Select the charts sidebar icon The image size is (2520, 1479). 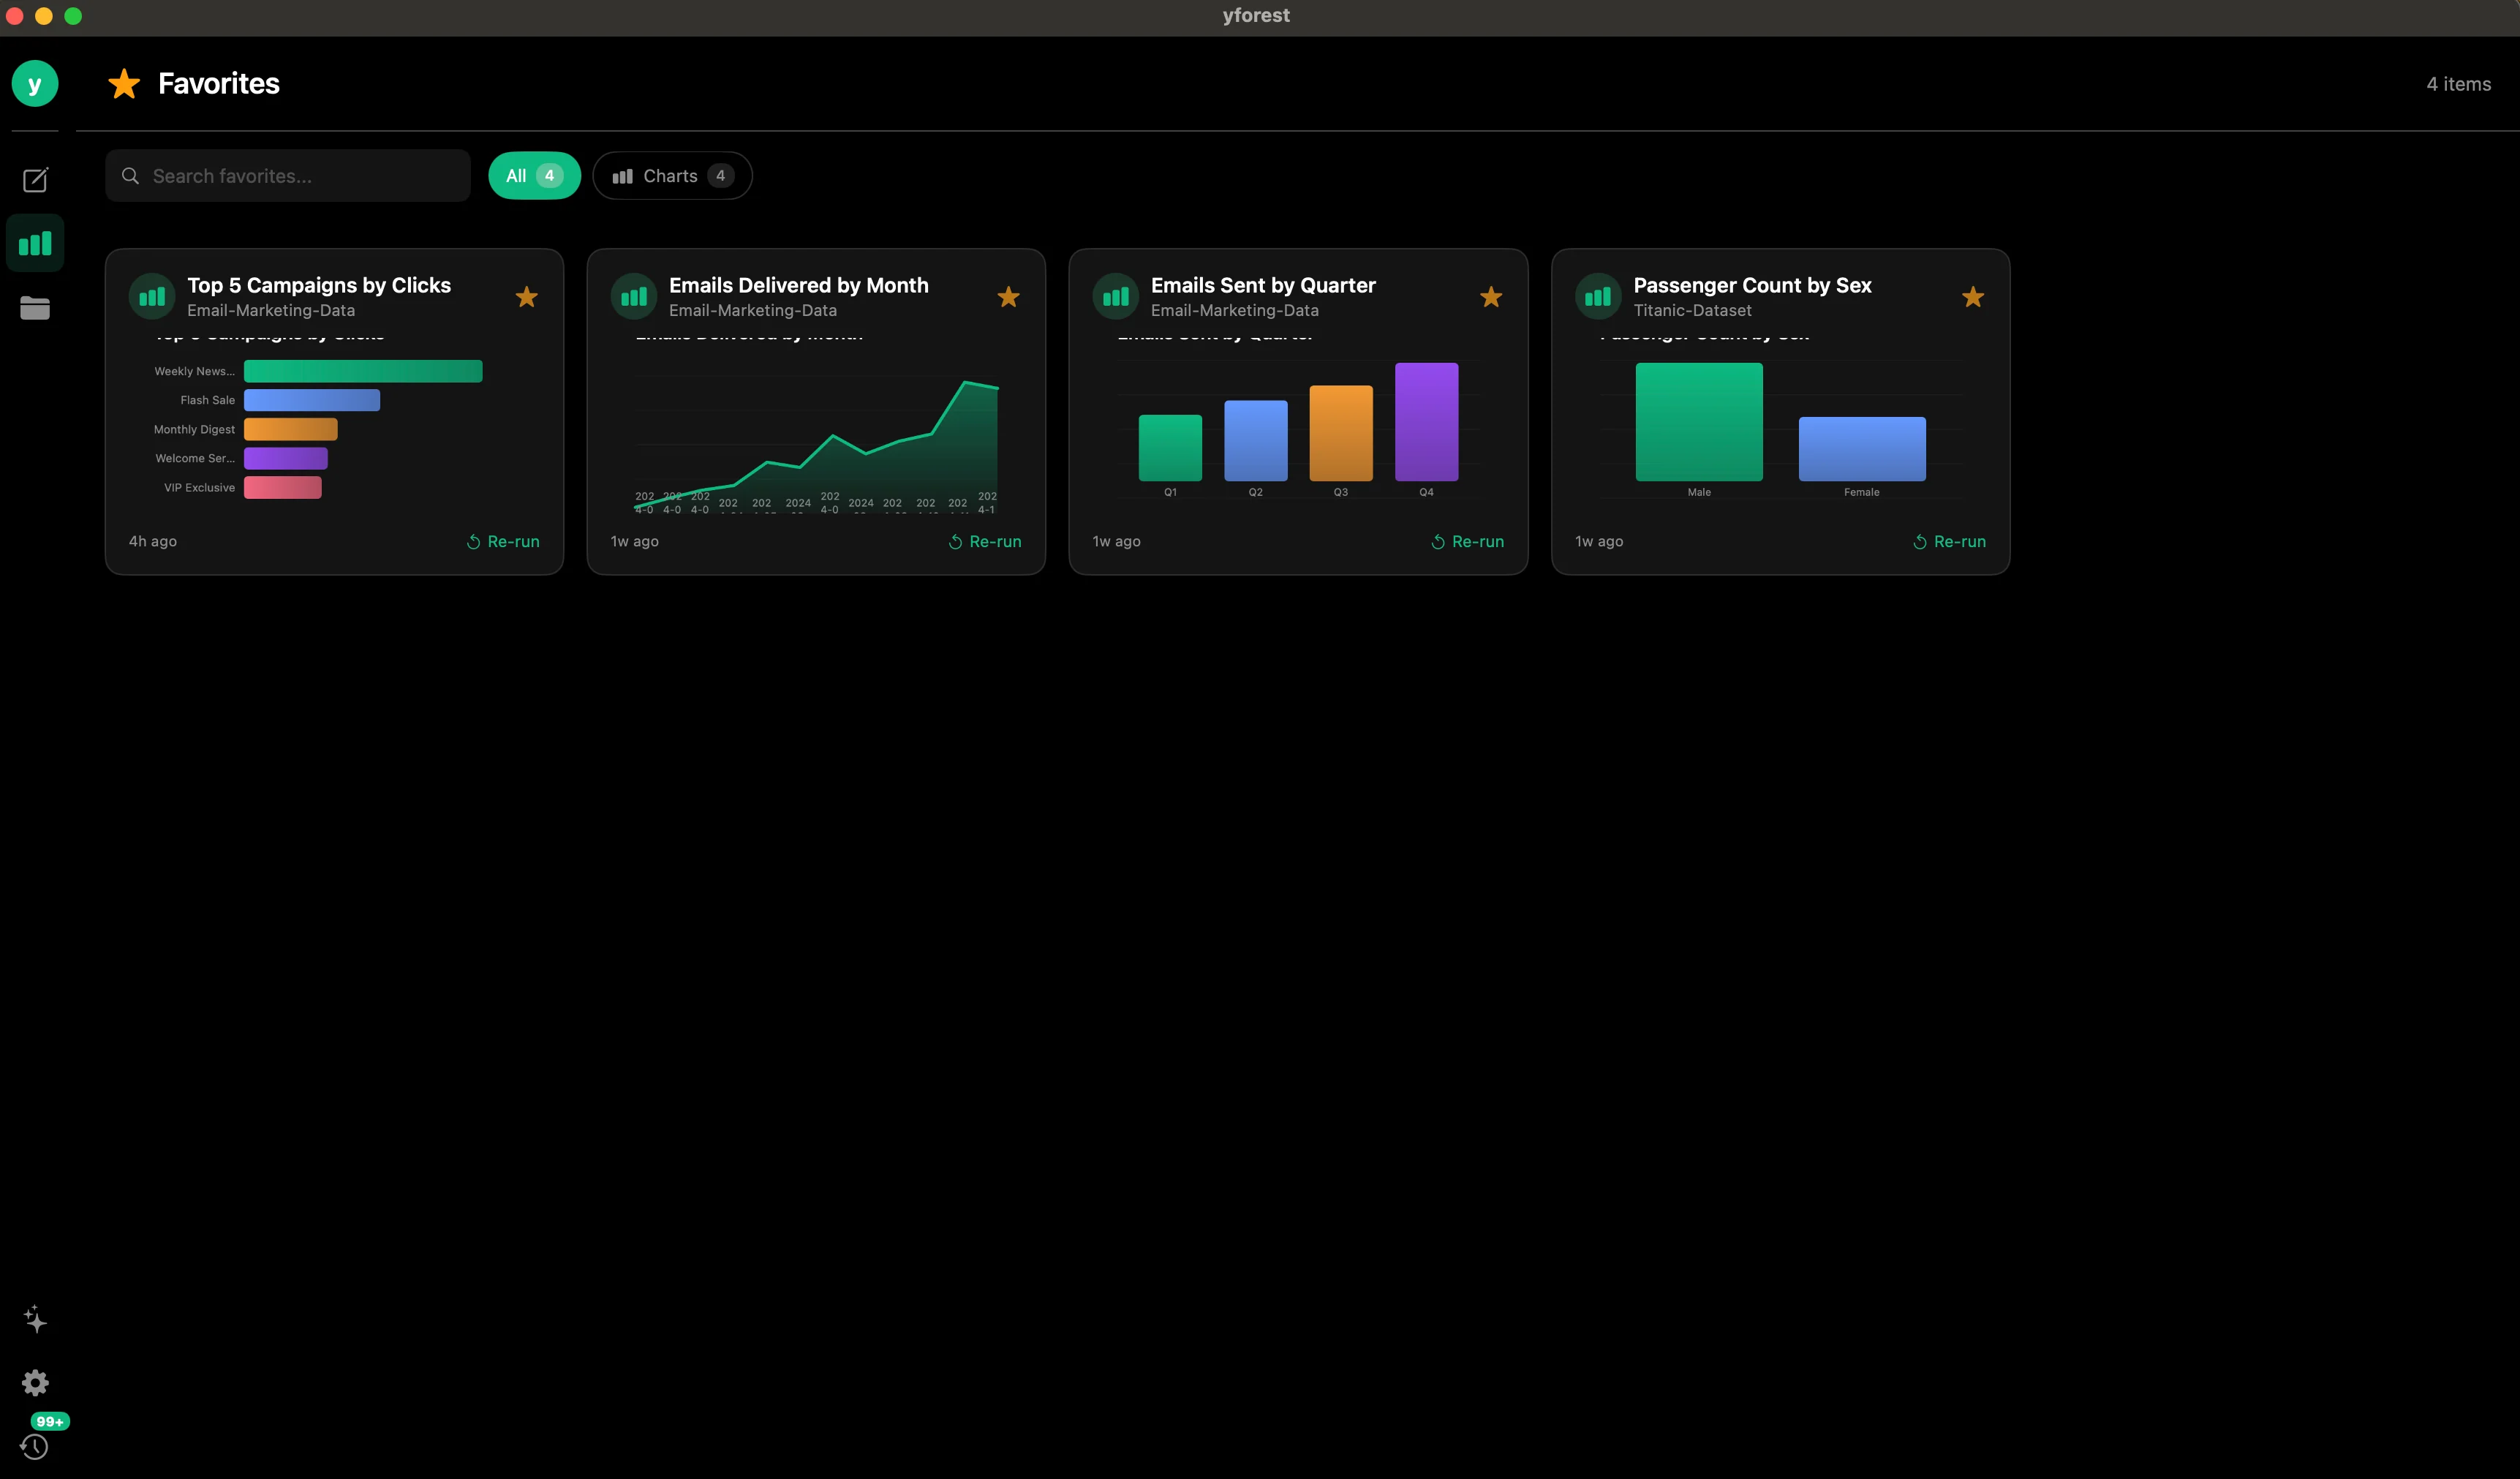[35, 243]
